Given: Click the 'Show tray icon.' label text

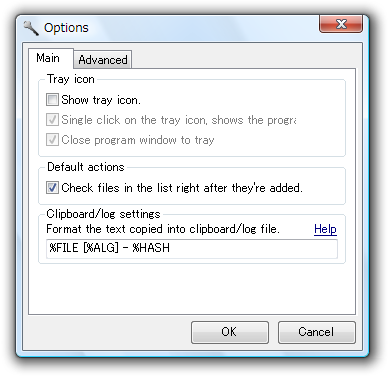Looking at the screenshot, I should pyautogui.click(x=101, y=100).
